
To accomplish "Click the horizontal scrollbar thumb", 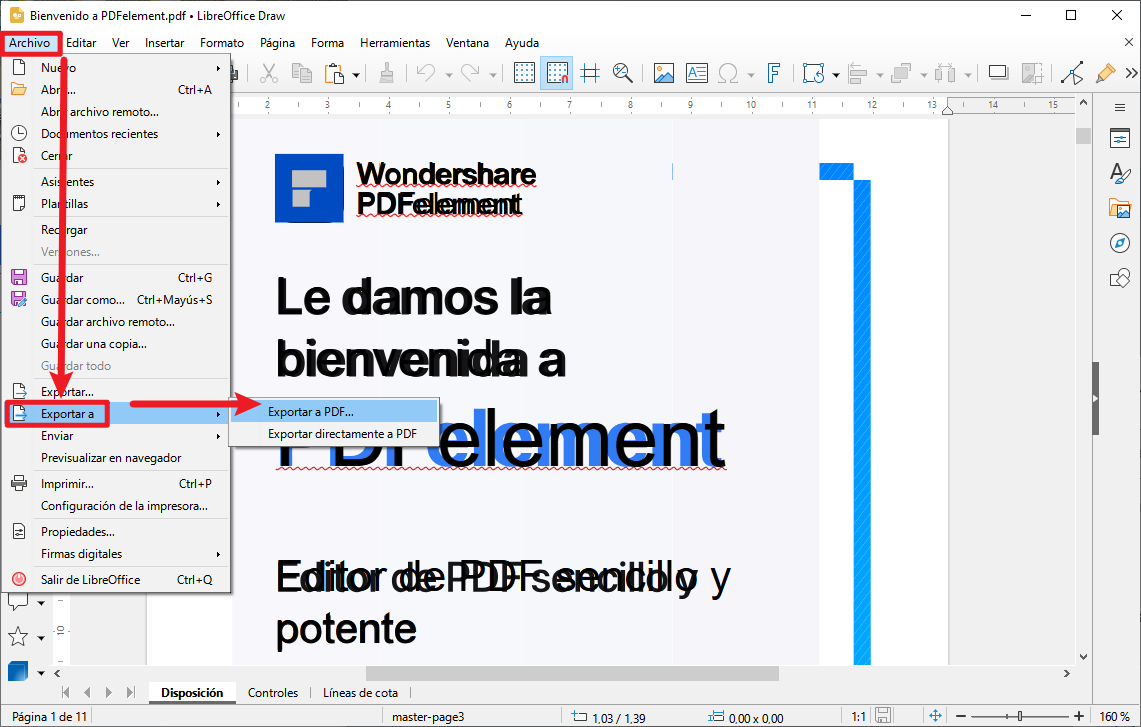I will (572, 674).
